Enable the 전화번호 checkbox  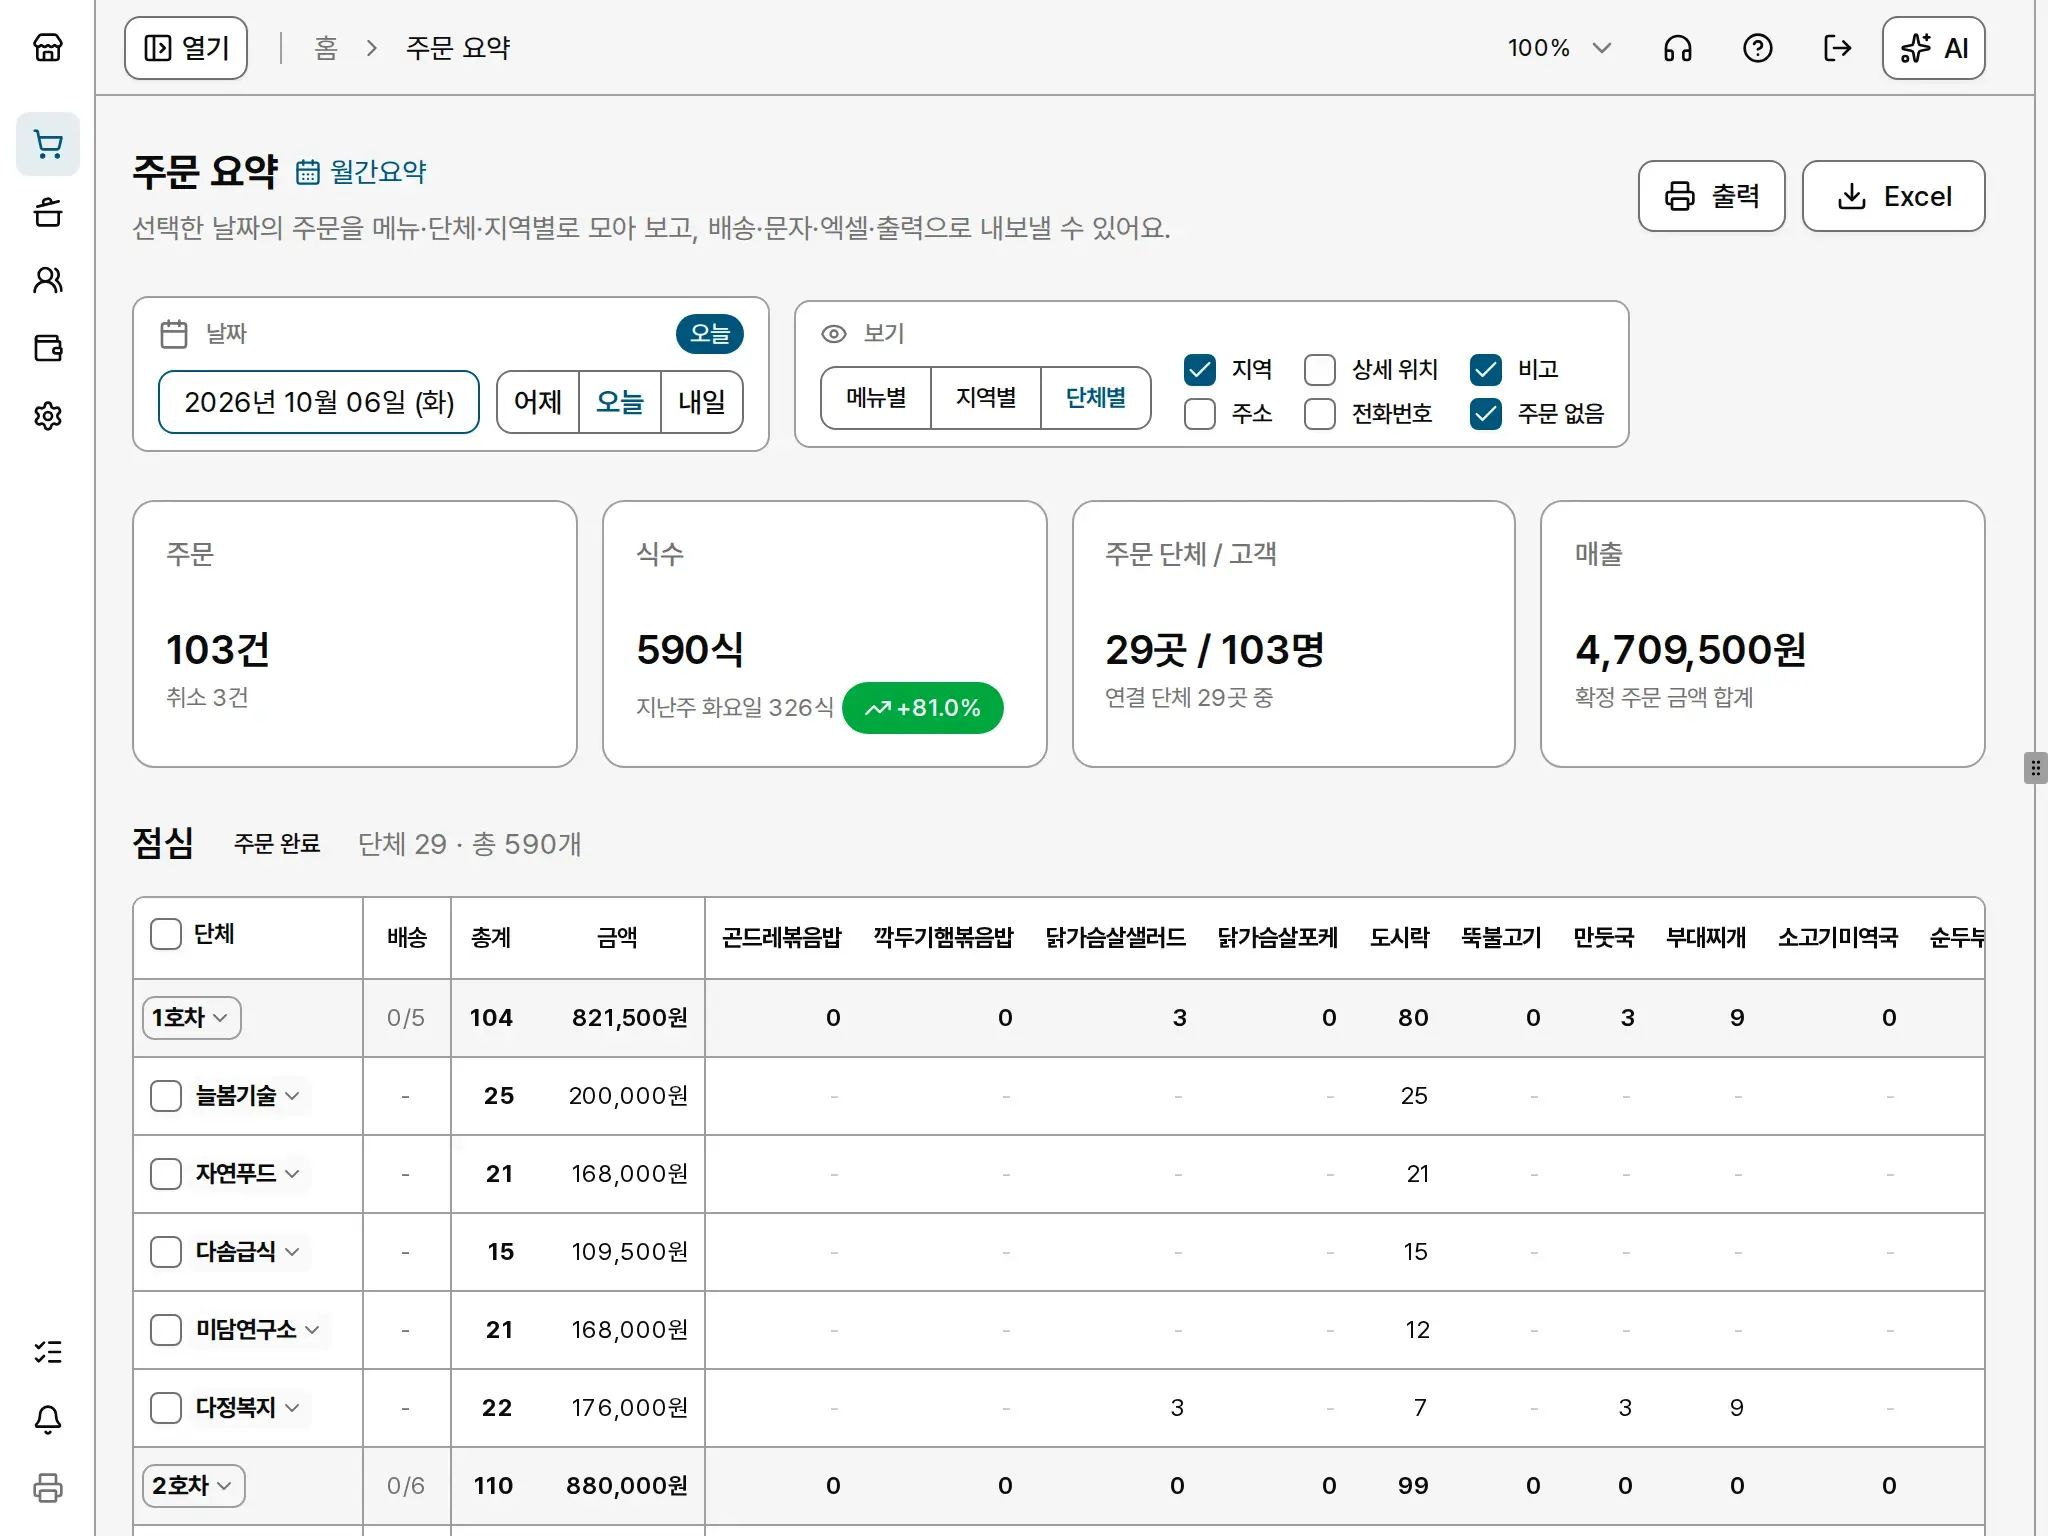click(1320, 414)
